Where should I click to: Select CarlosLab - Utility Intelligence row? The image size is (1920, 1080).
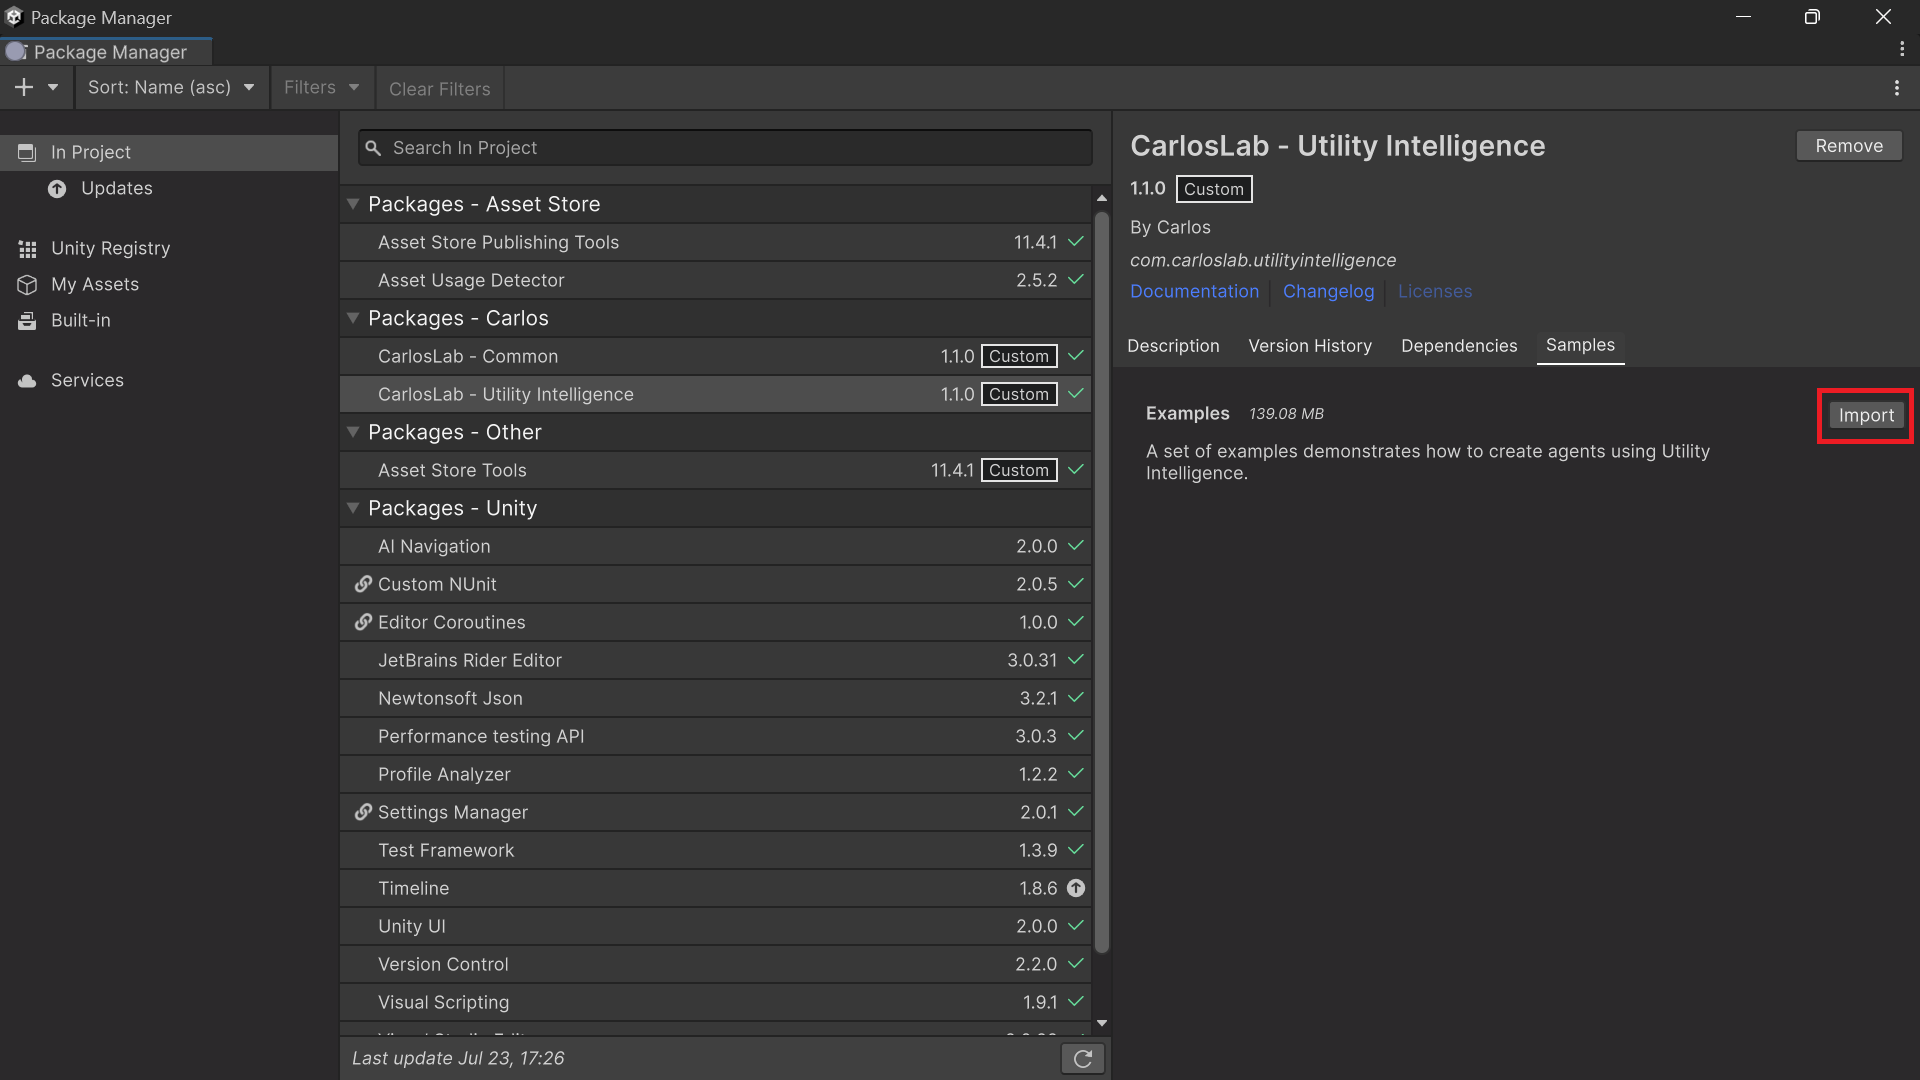[x=716, y=394]
